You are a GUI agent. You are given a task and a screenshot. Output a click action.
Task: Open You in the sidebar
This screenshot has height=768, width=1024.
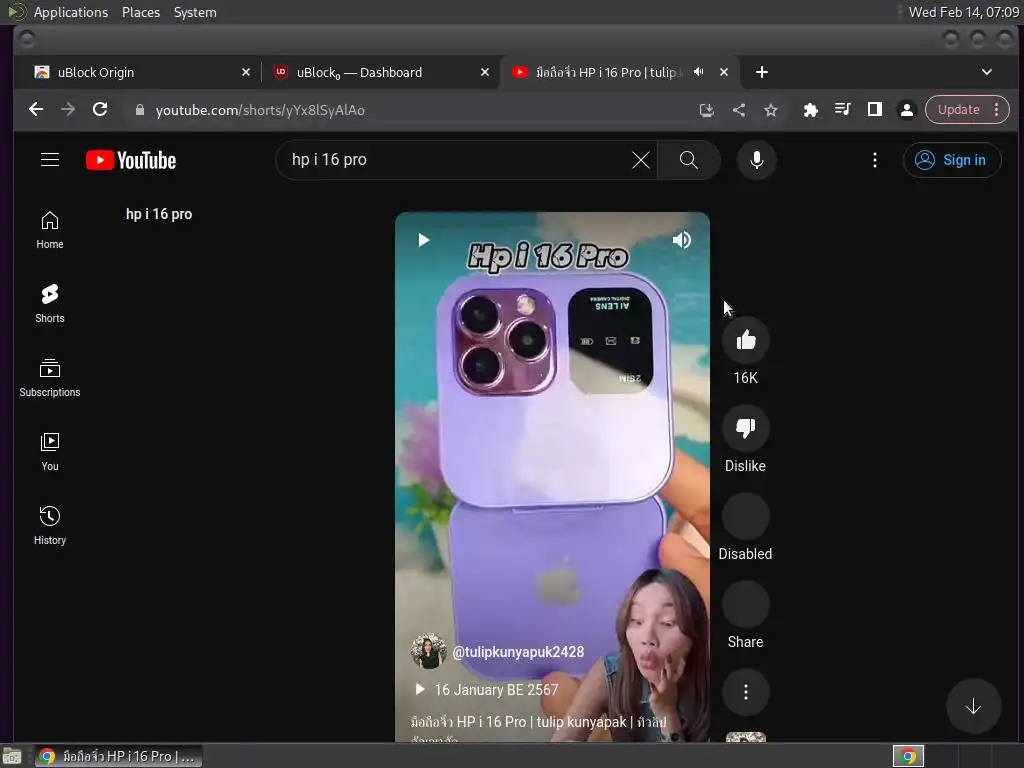click(50, 451)
